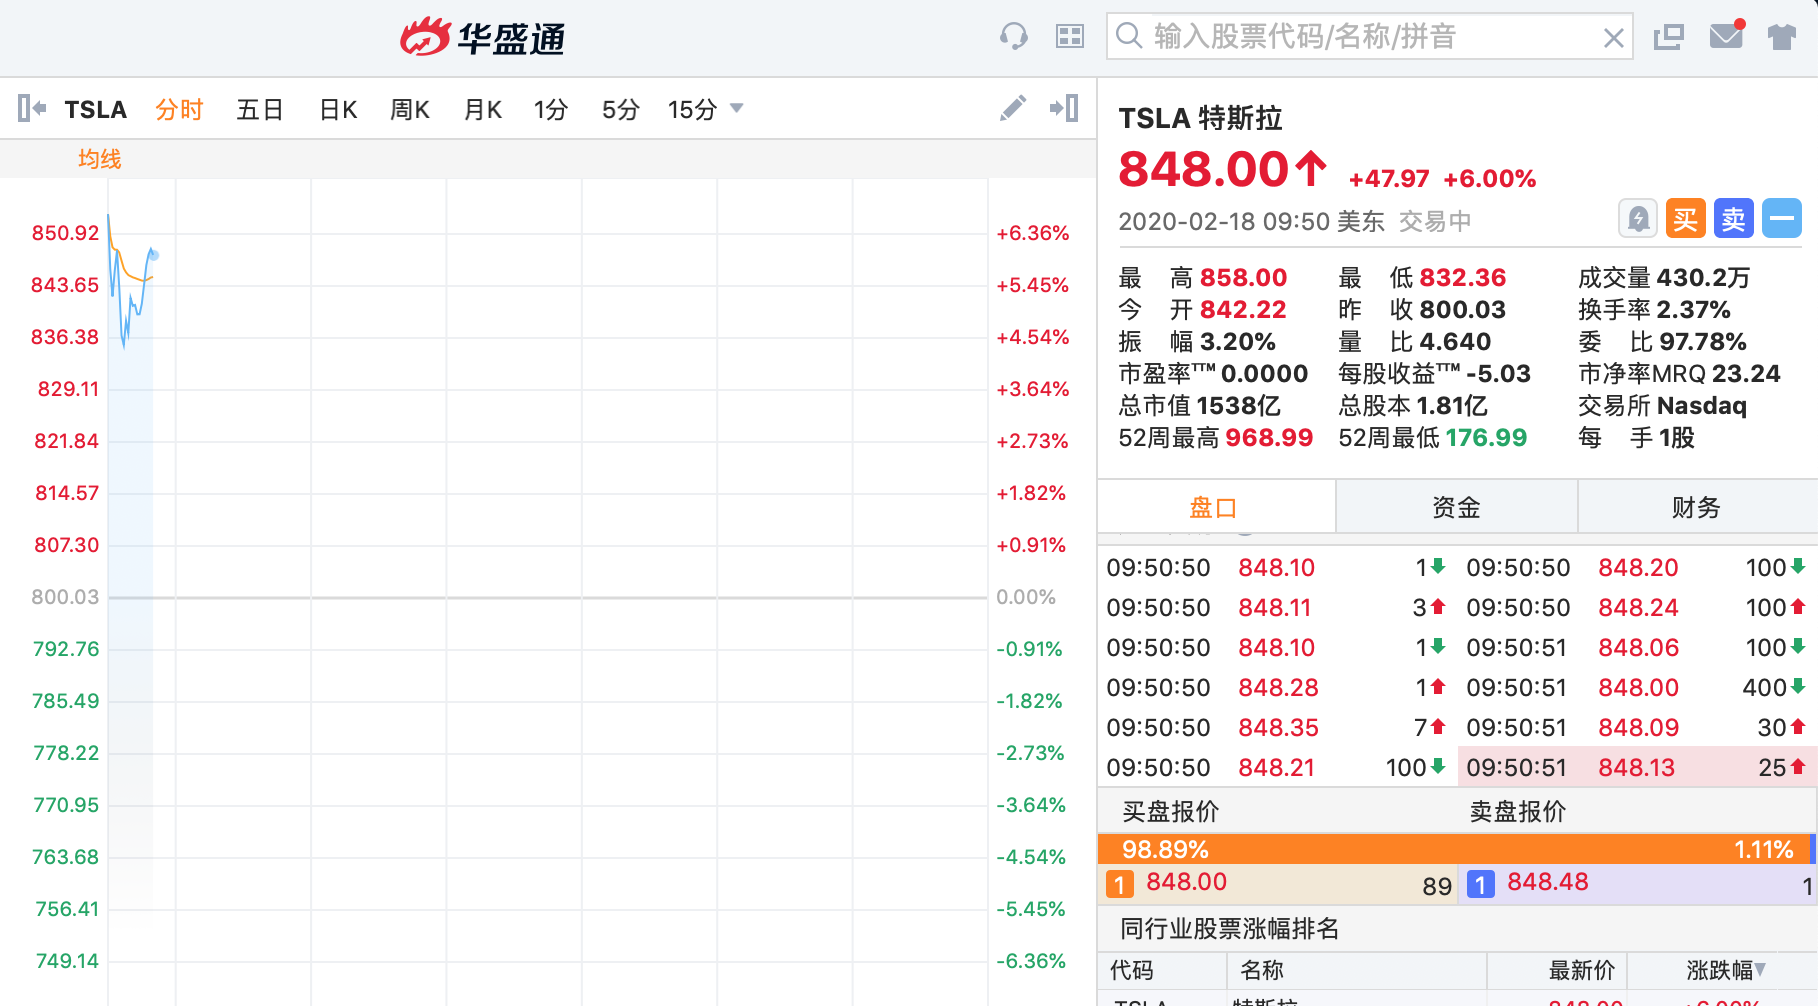The image size is (1818, 1006).
Task: Collapse the right quote panel
Action: [1064, 108]
